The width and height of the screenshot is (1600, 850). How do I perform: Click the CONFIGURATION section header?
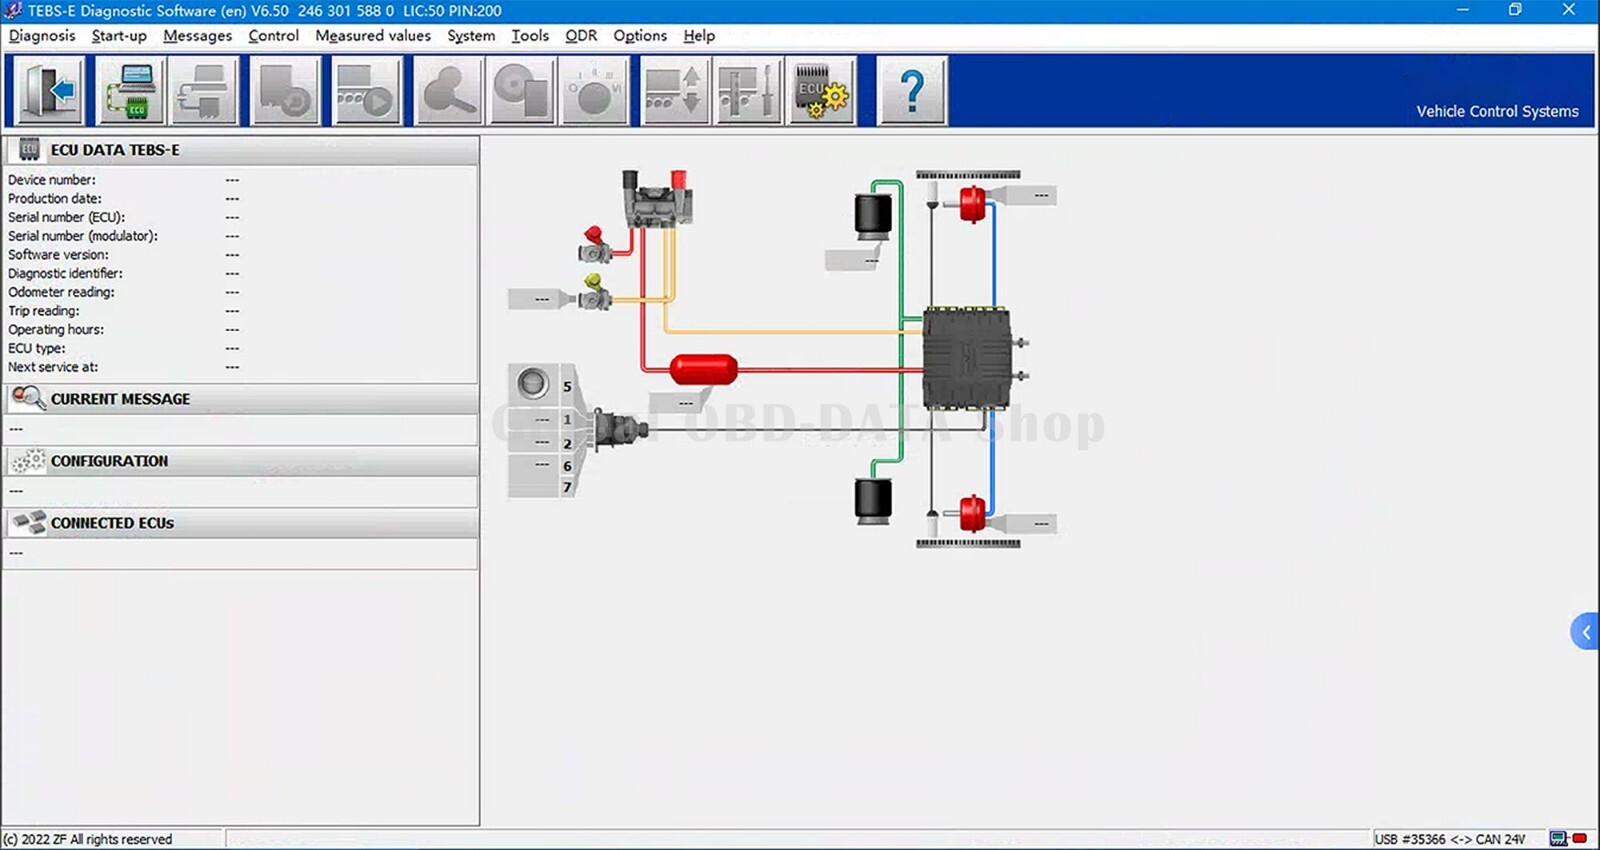tap(241, 461)
